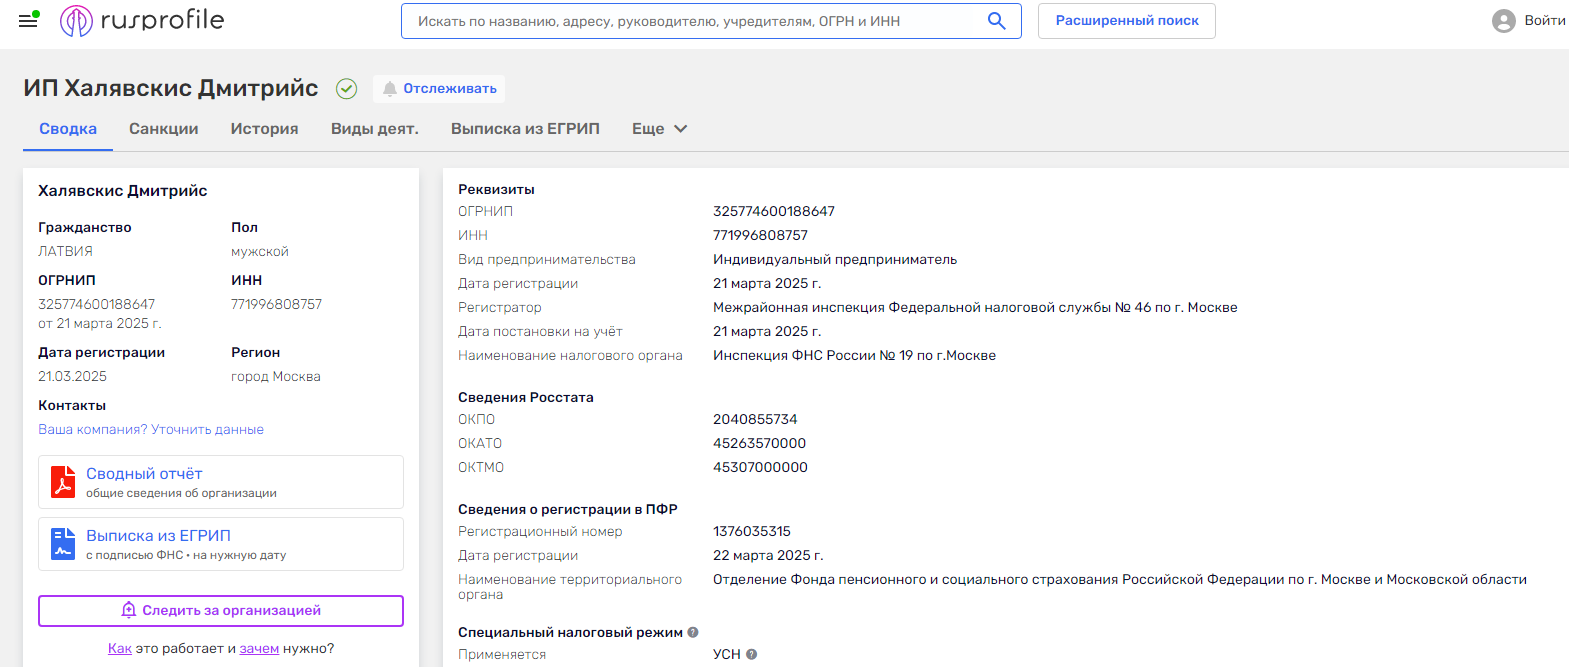Screen dimensions: 1569x667
Task: Click the ИНН value 771996808757 in Реквизиты
Action: (760, 235)
